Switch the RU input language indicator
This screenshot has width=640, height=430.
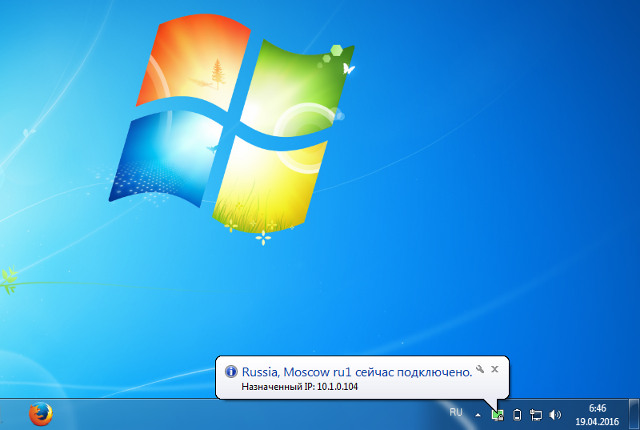click(456, 412)
